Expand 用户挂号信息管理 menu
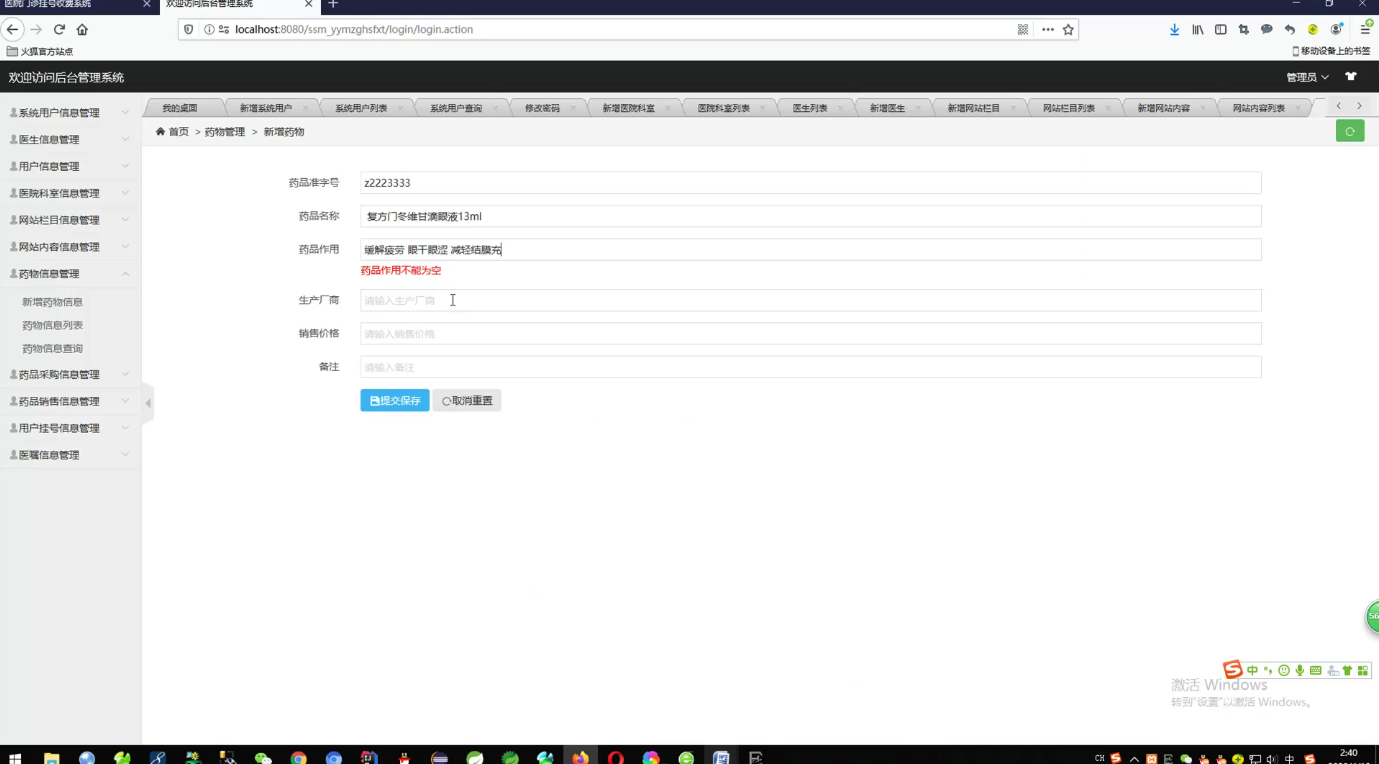The image size is (1379, 764). [x=70, y=428]
